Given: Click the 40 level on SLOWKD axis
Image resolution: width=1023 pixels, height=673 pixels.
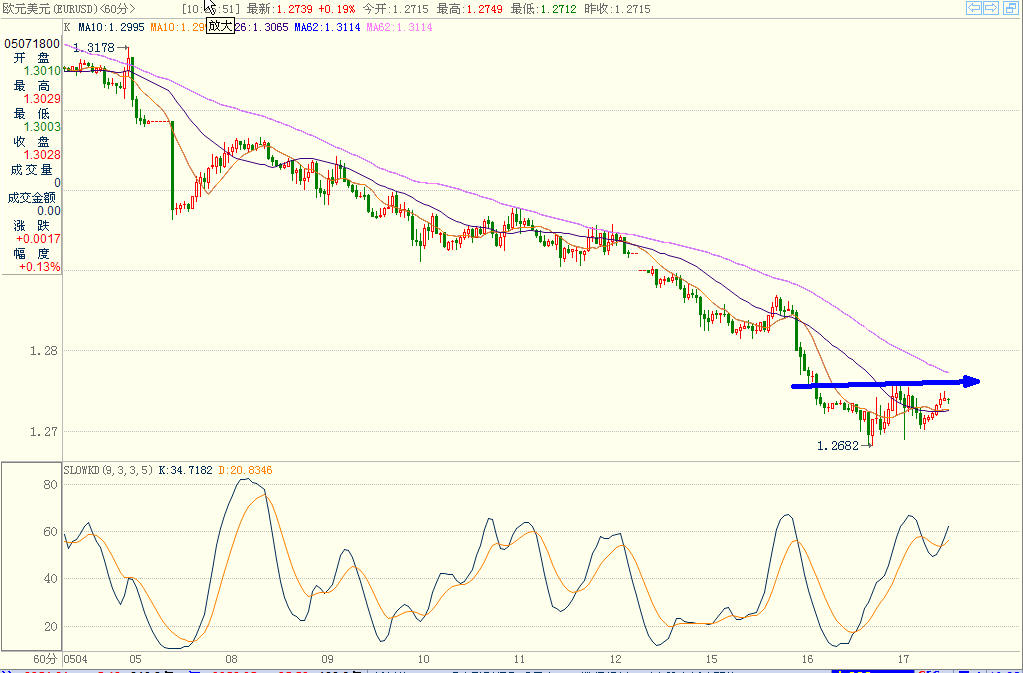Looking at the screenshot, I should pos(50,578).
